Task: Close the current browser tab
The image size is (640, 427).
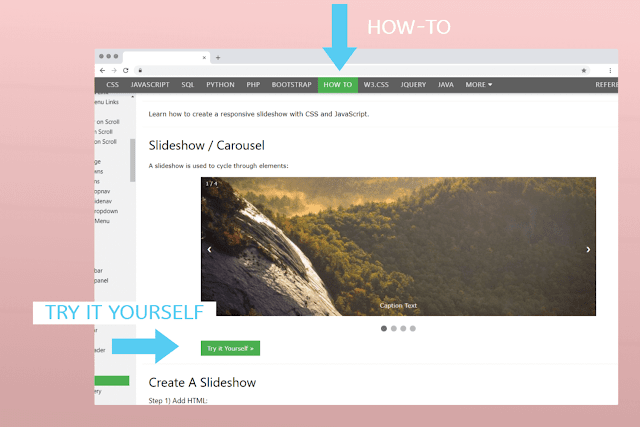Action: click(204, 58)
